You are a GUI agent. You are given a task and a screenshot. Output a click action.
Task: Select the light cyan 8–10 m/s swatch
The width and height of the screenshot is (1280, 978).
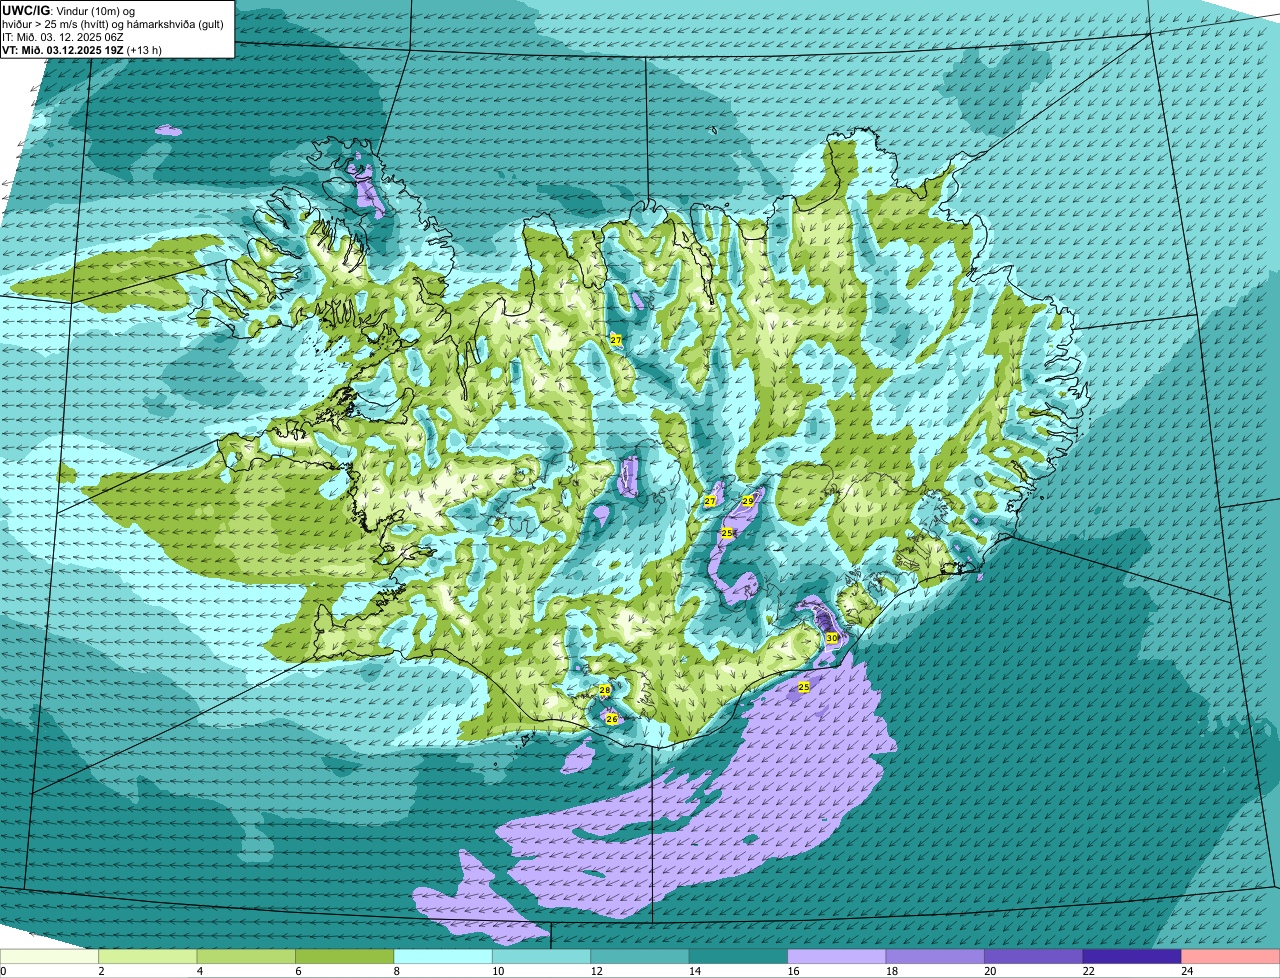coord(443,956)
